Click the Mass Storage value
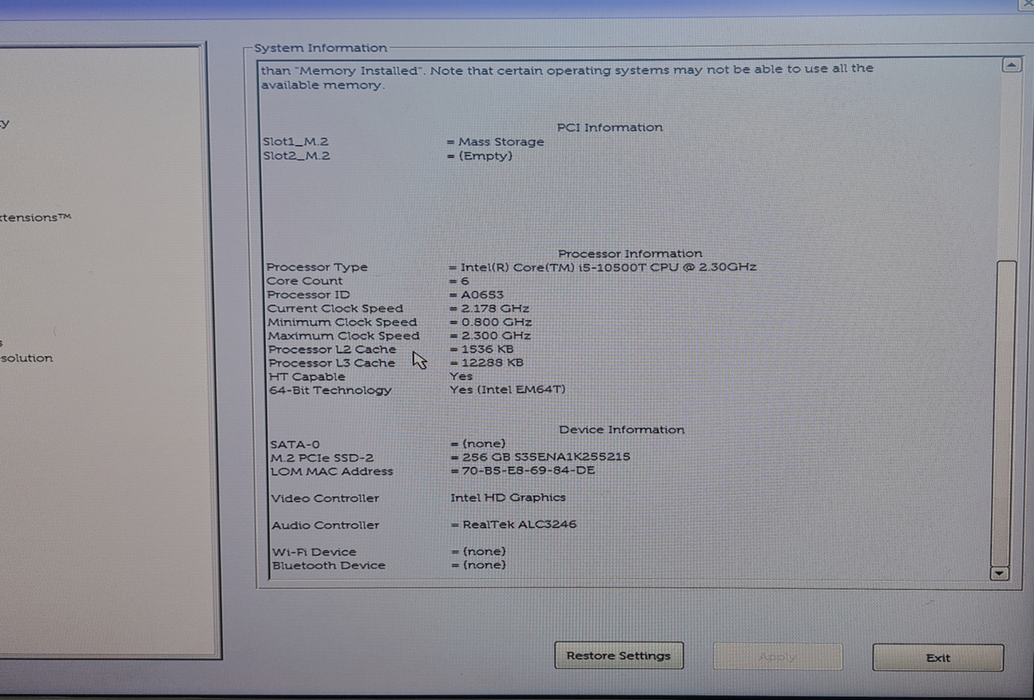 coord(501,142)
